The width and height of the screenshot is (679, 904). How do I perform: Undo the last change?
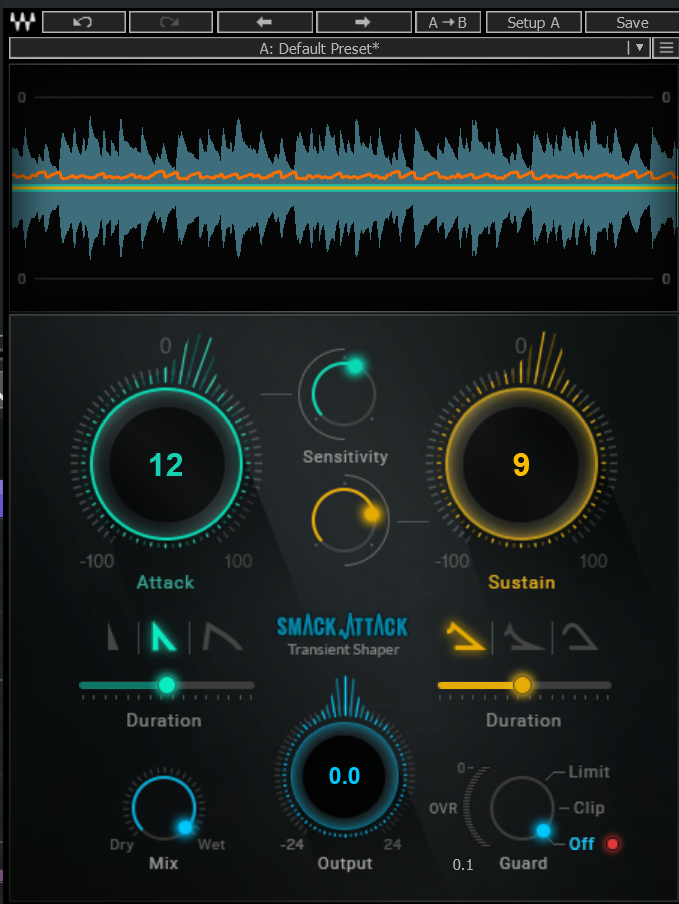(x=84, y=22)
